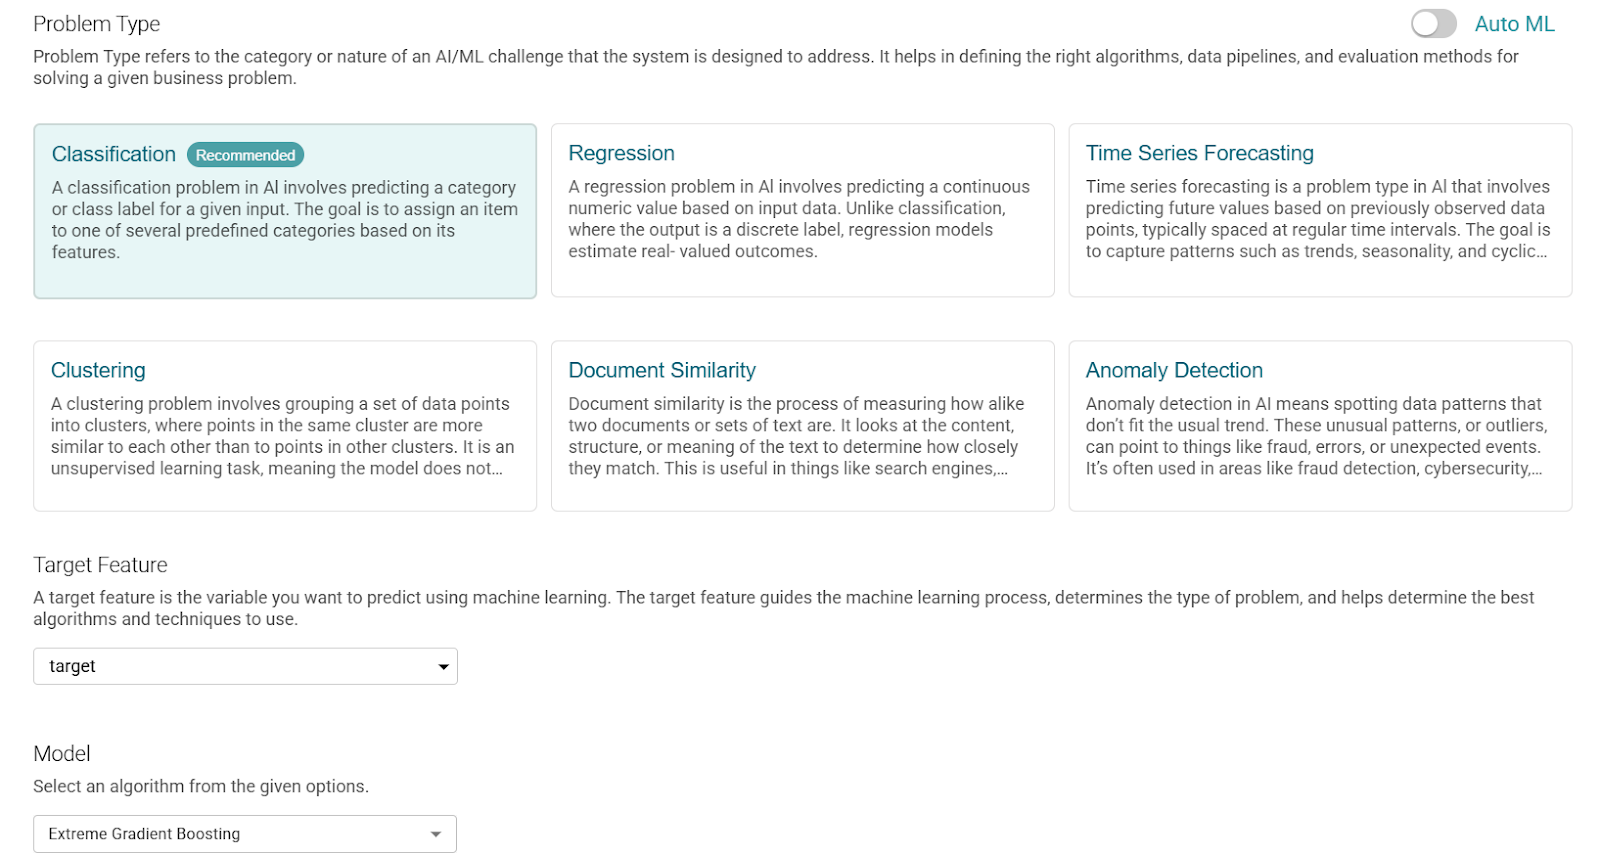Image resolution: width=1600 pixels, height=856 pixels.
Task: Enable the Auto ML toggle switch
Action: 1433,24
